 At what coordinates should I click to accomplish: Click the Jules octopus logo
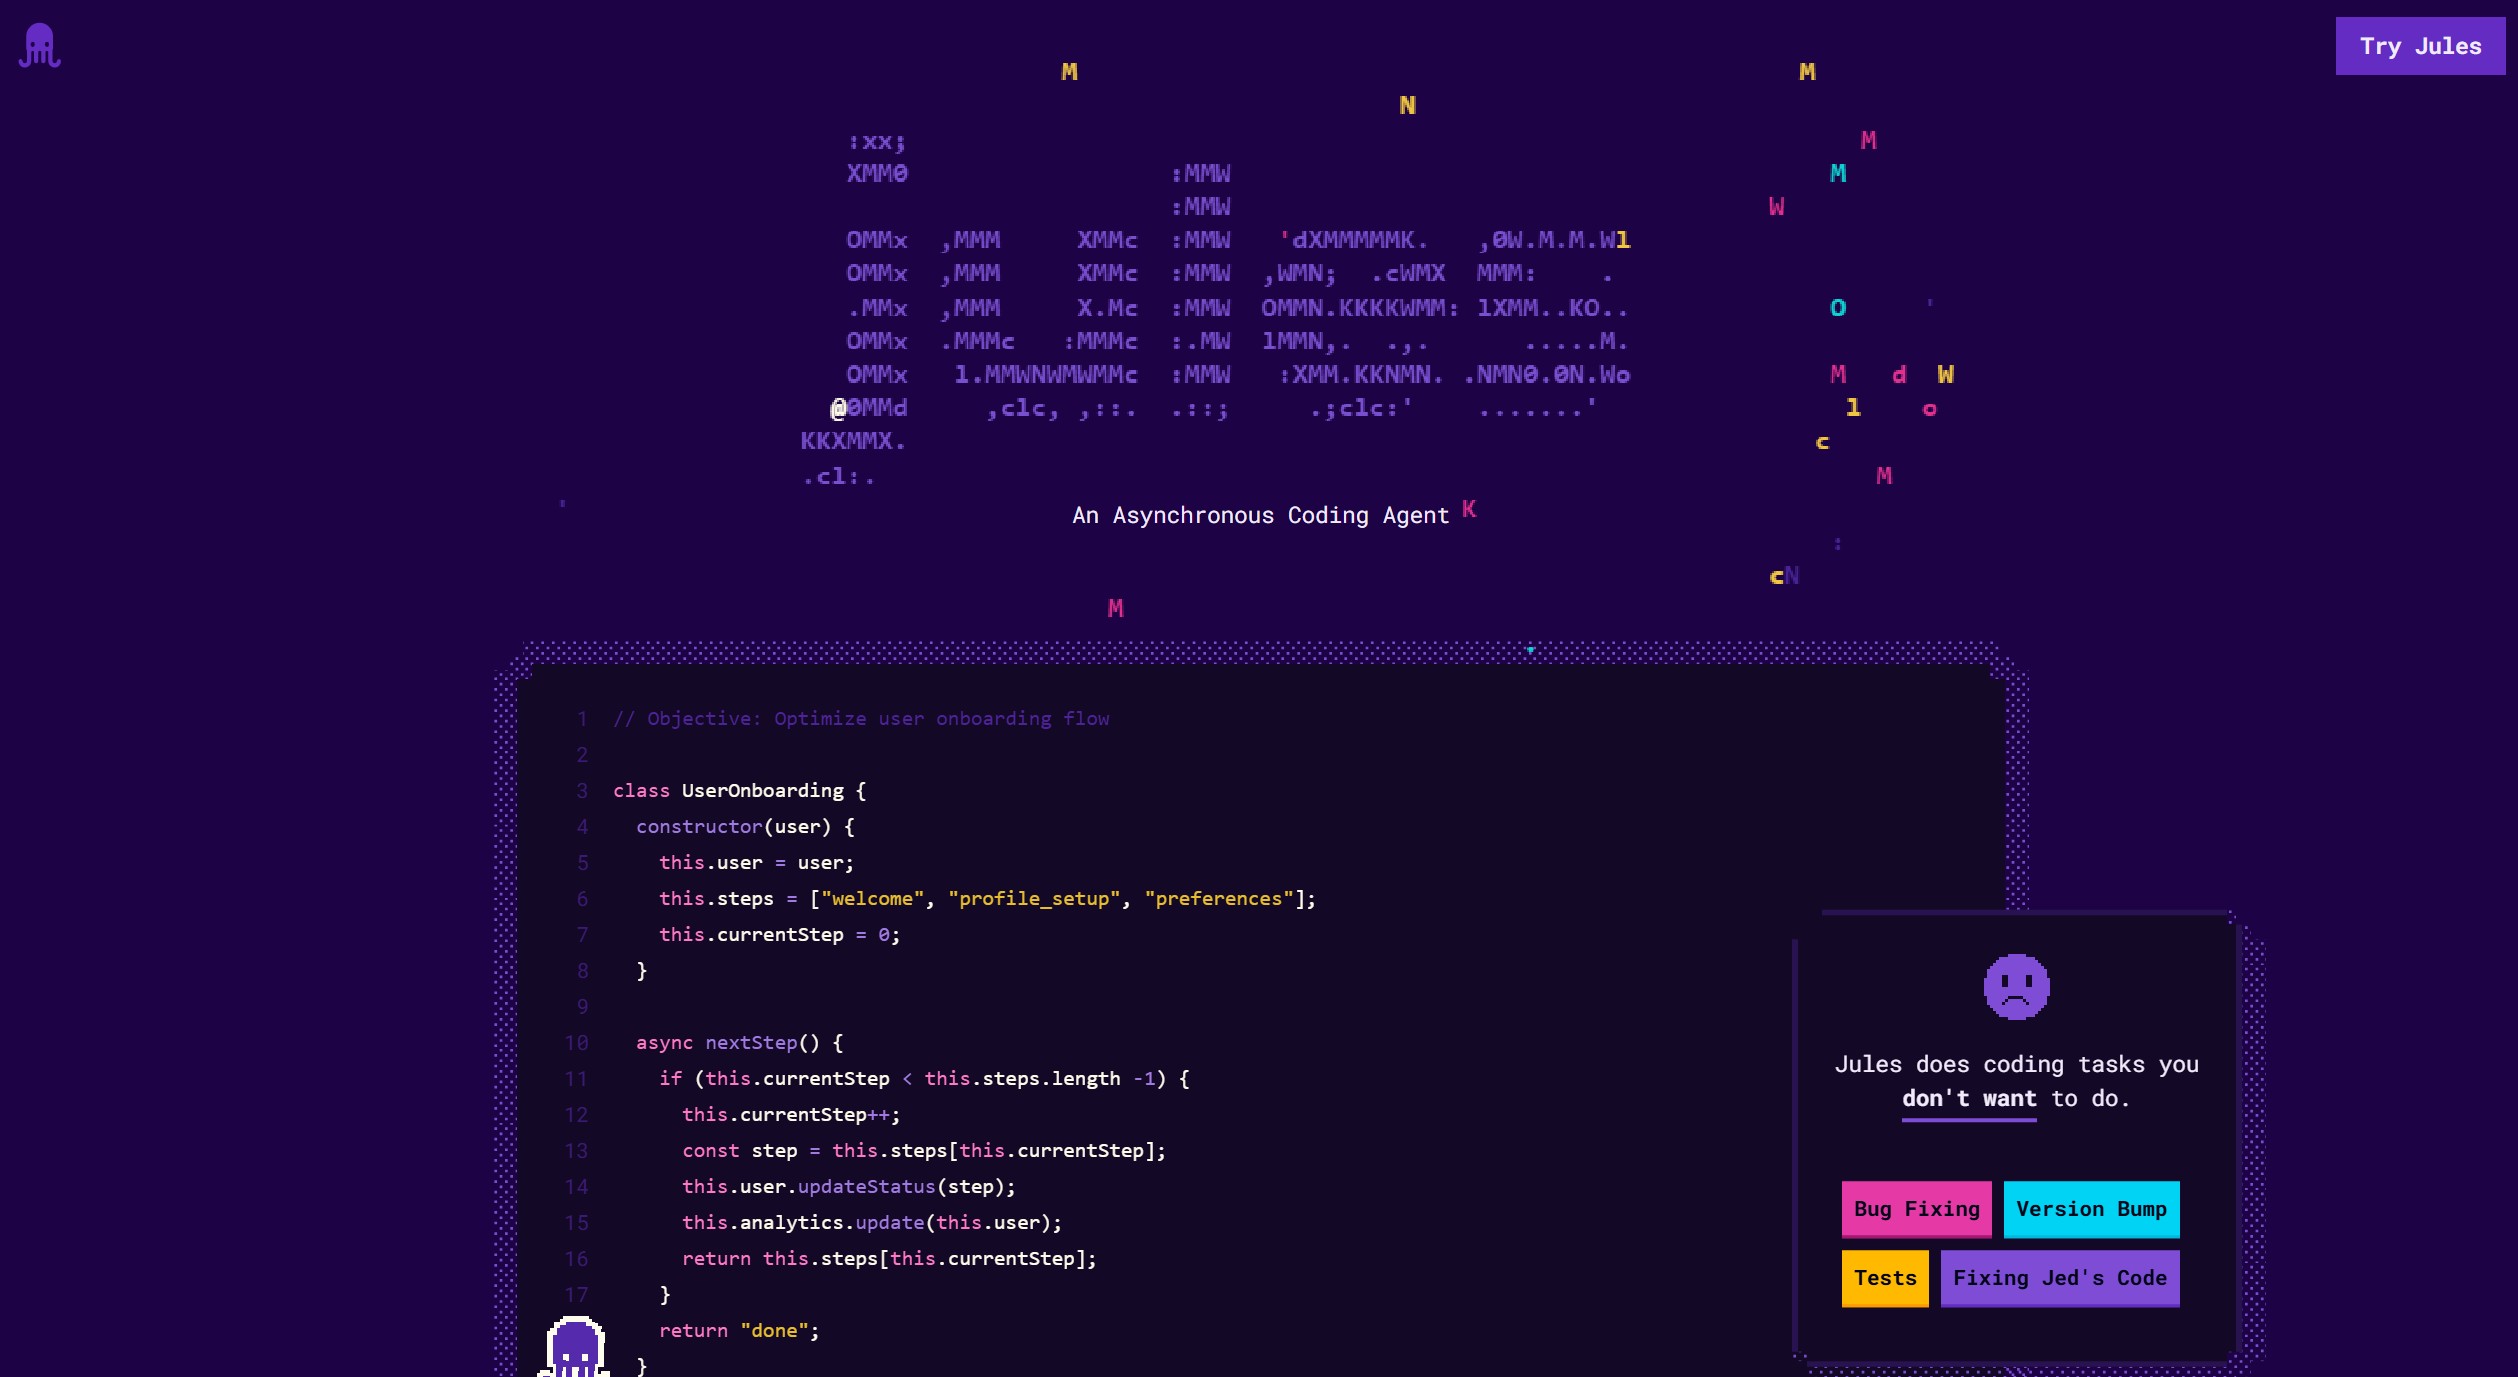(40, 46)
